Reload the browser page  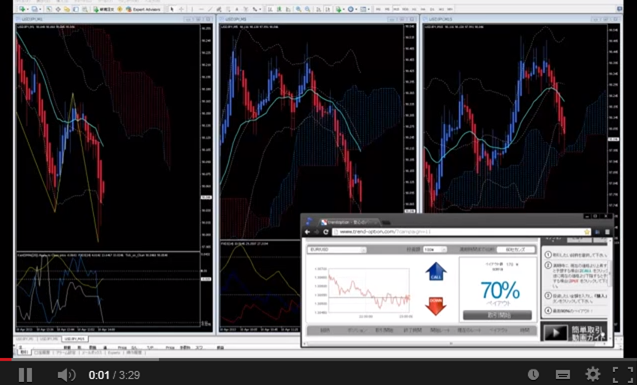click(325, 232)
